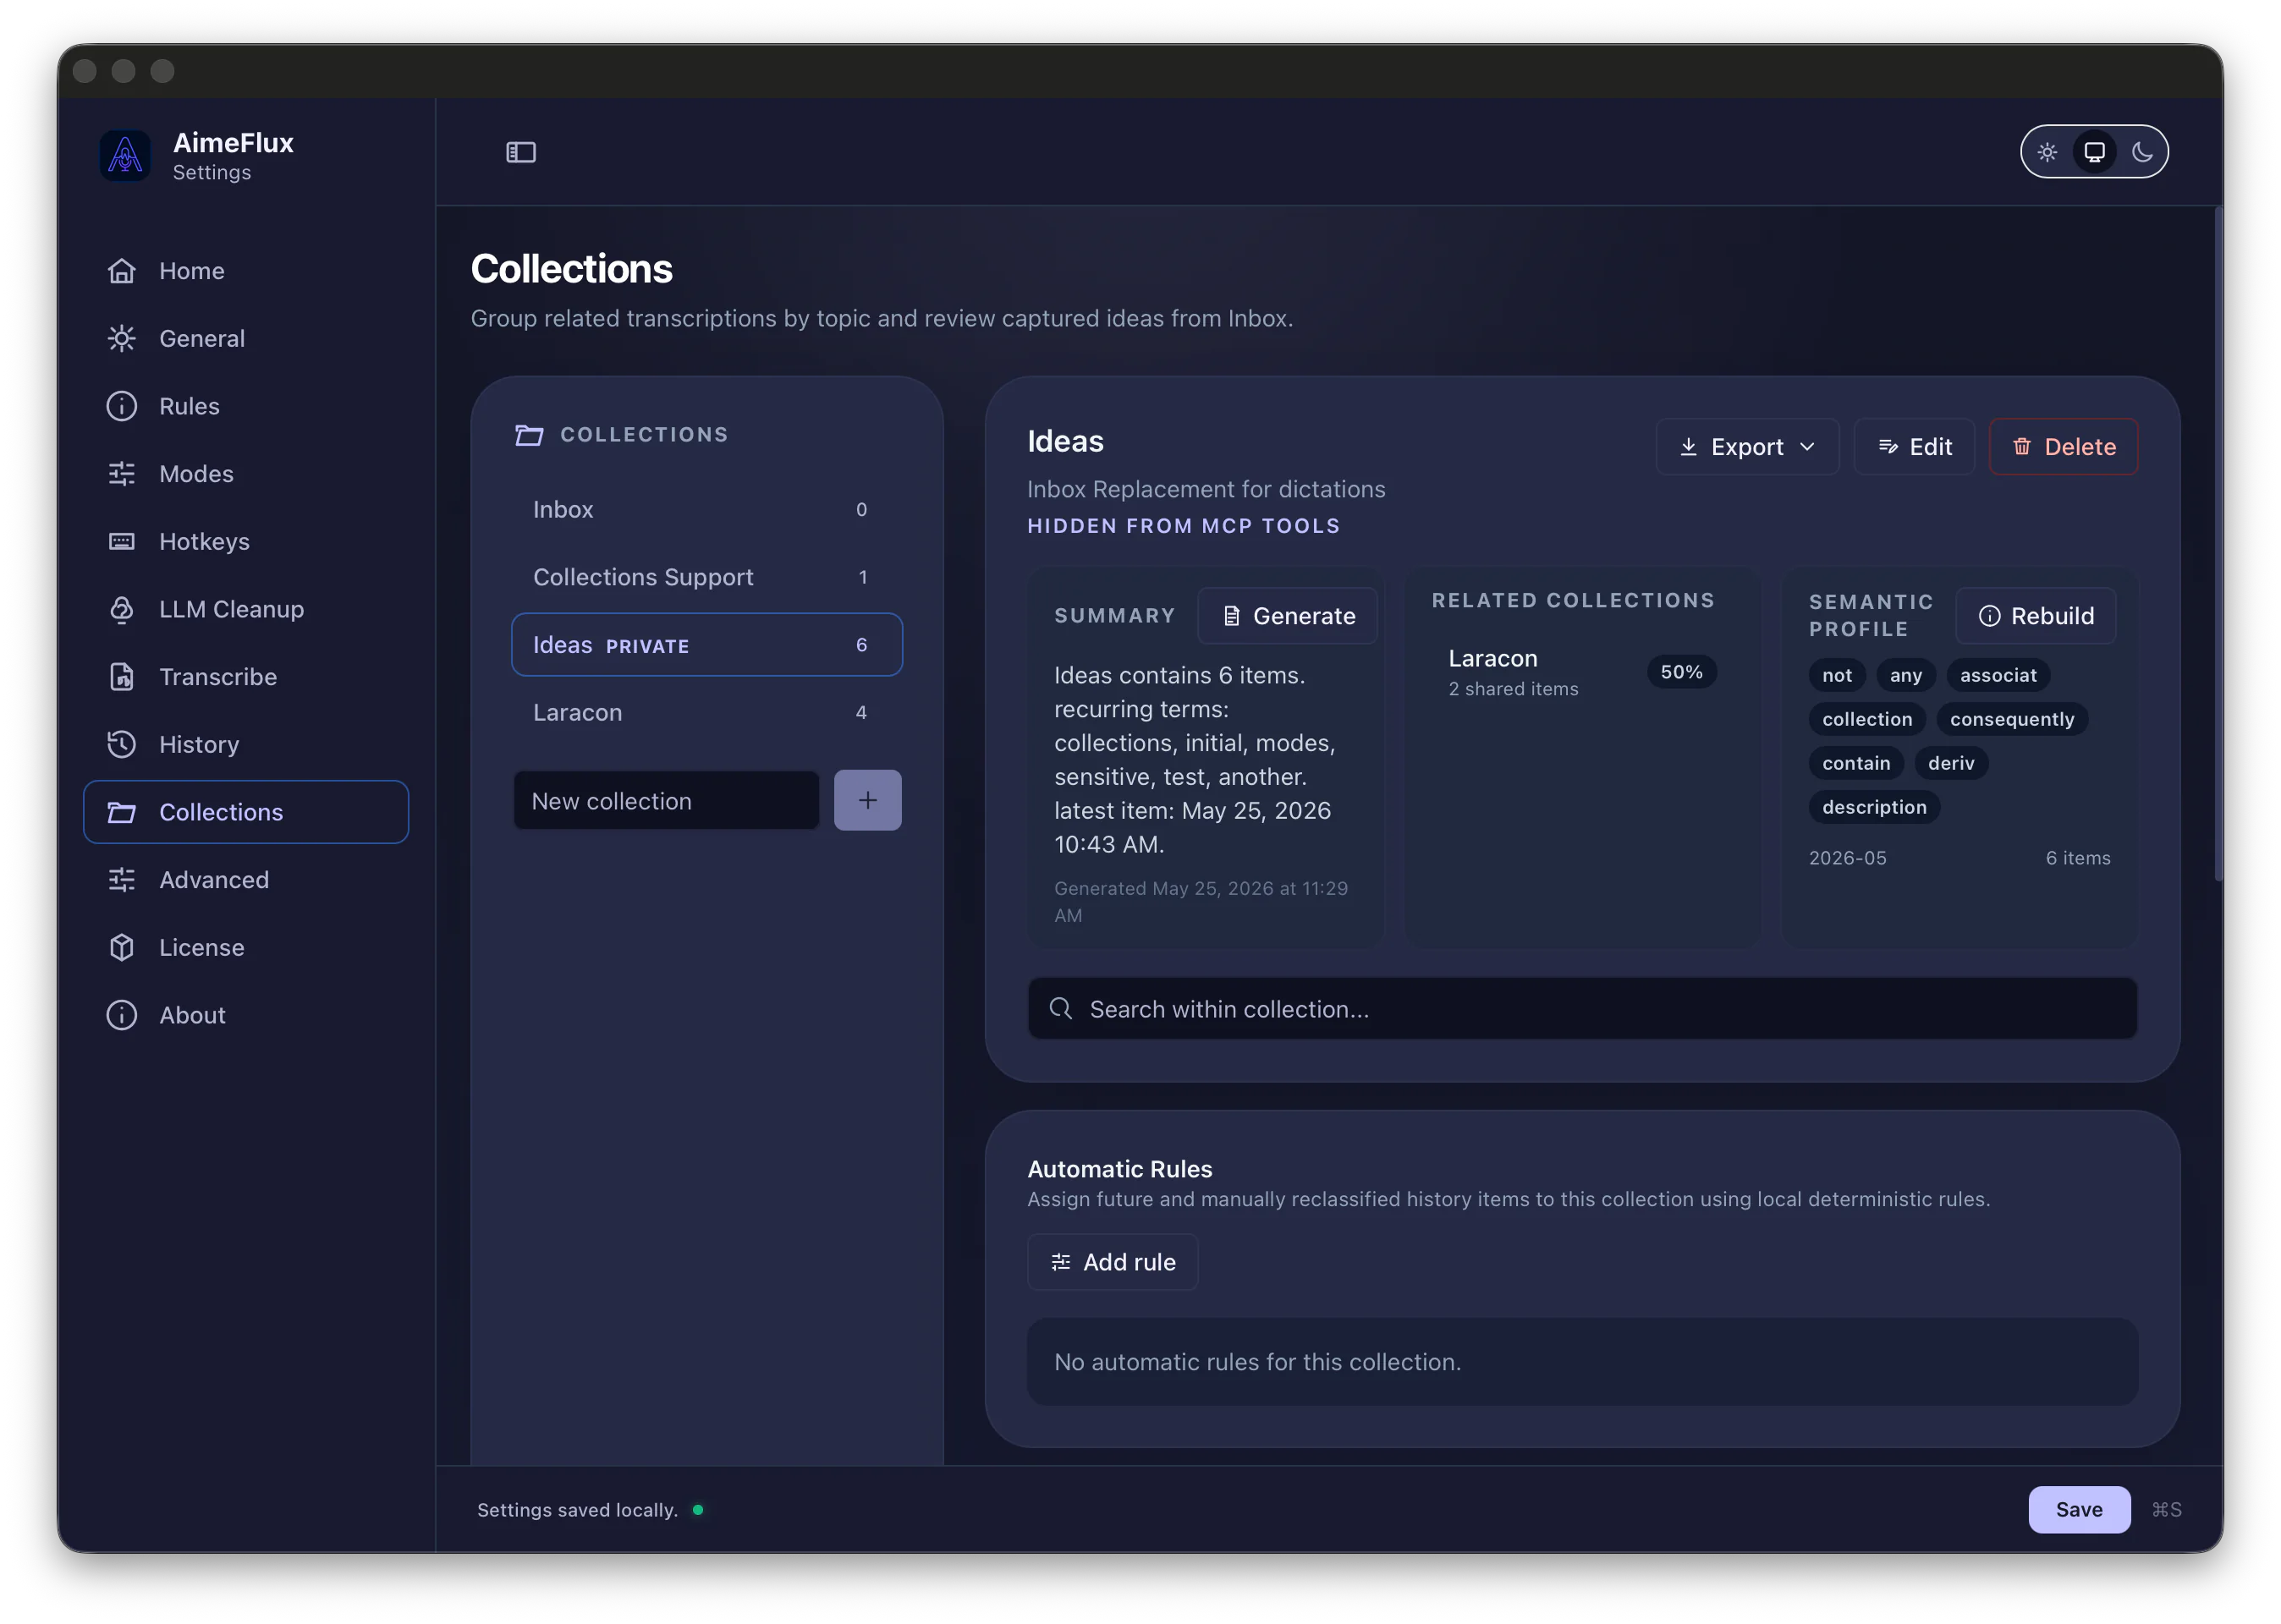Add an automatic rule
2281x1624 pixels.
pos(1112,1262)
